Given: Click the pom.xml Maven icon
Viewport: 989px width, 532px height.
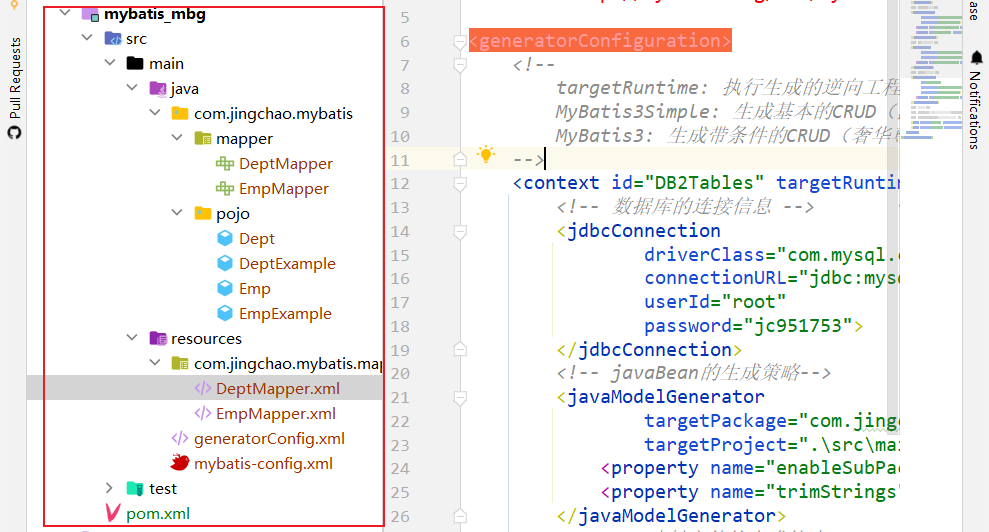Looking at the screenshot, I should [x=113, y=512].
